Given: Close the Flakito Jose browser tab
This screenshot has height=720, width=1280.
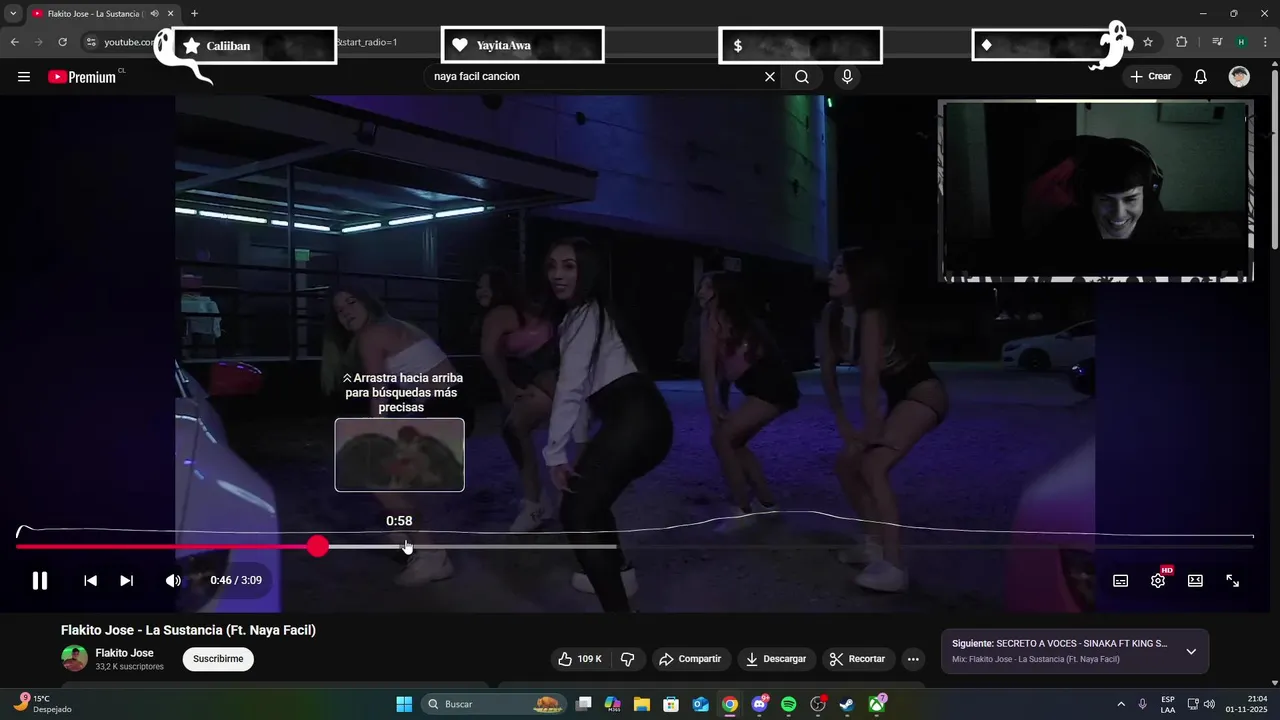Looking at the screenshot, I should pos(171,14).
